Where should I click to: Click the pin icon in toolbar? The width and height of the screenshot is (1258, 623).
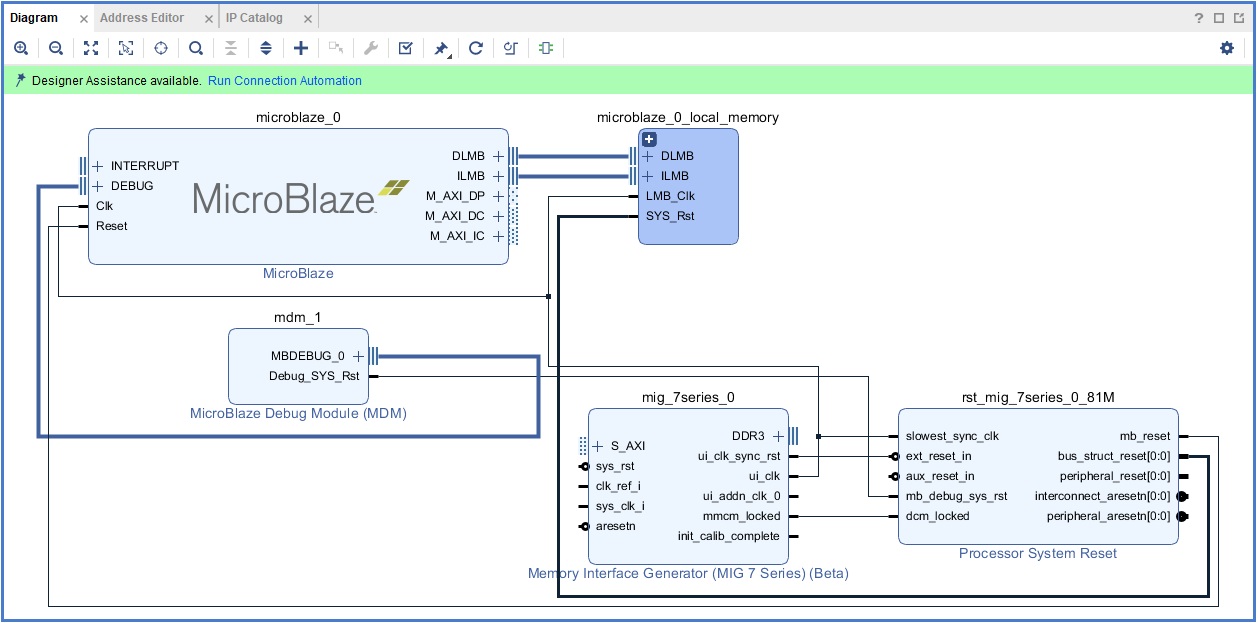click(x=441, y=48)
